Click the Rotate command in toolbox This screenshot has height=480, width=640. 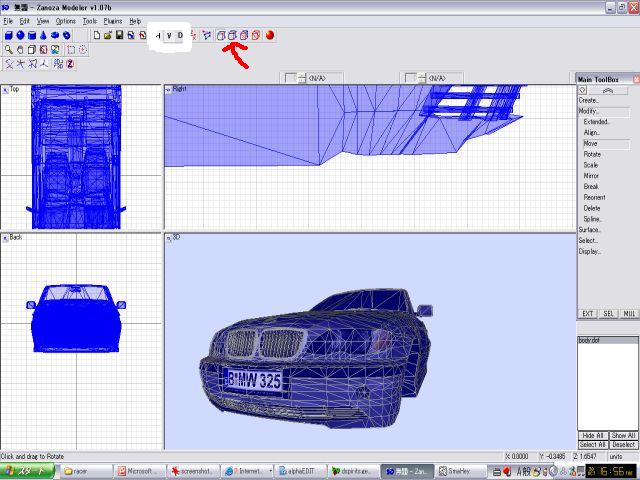pos(592,154)
